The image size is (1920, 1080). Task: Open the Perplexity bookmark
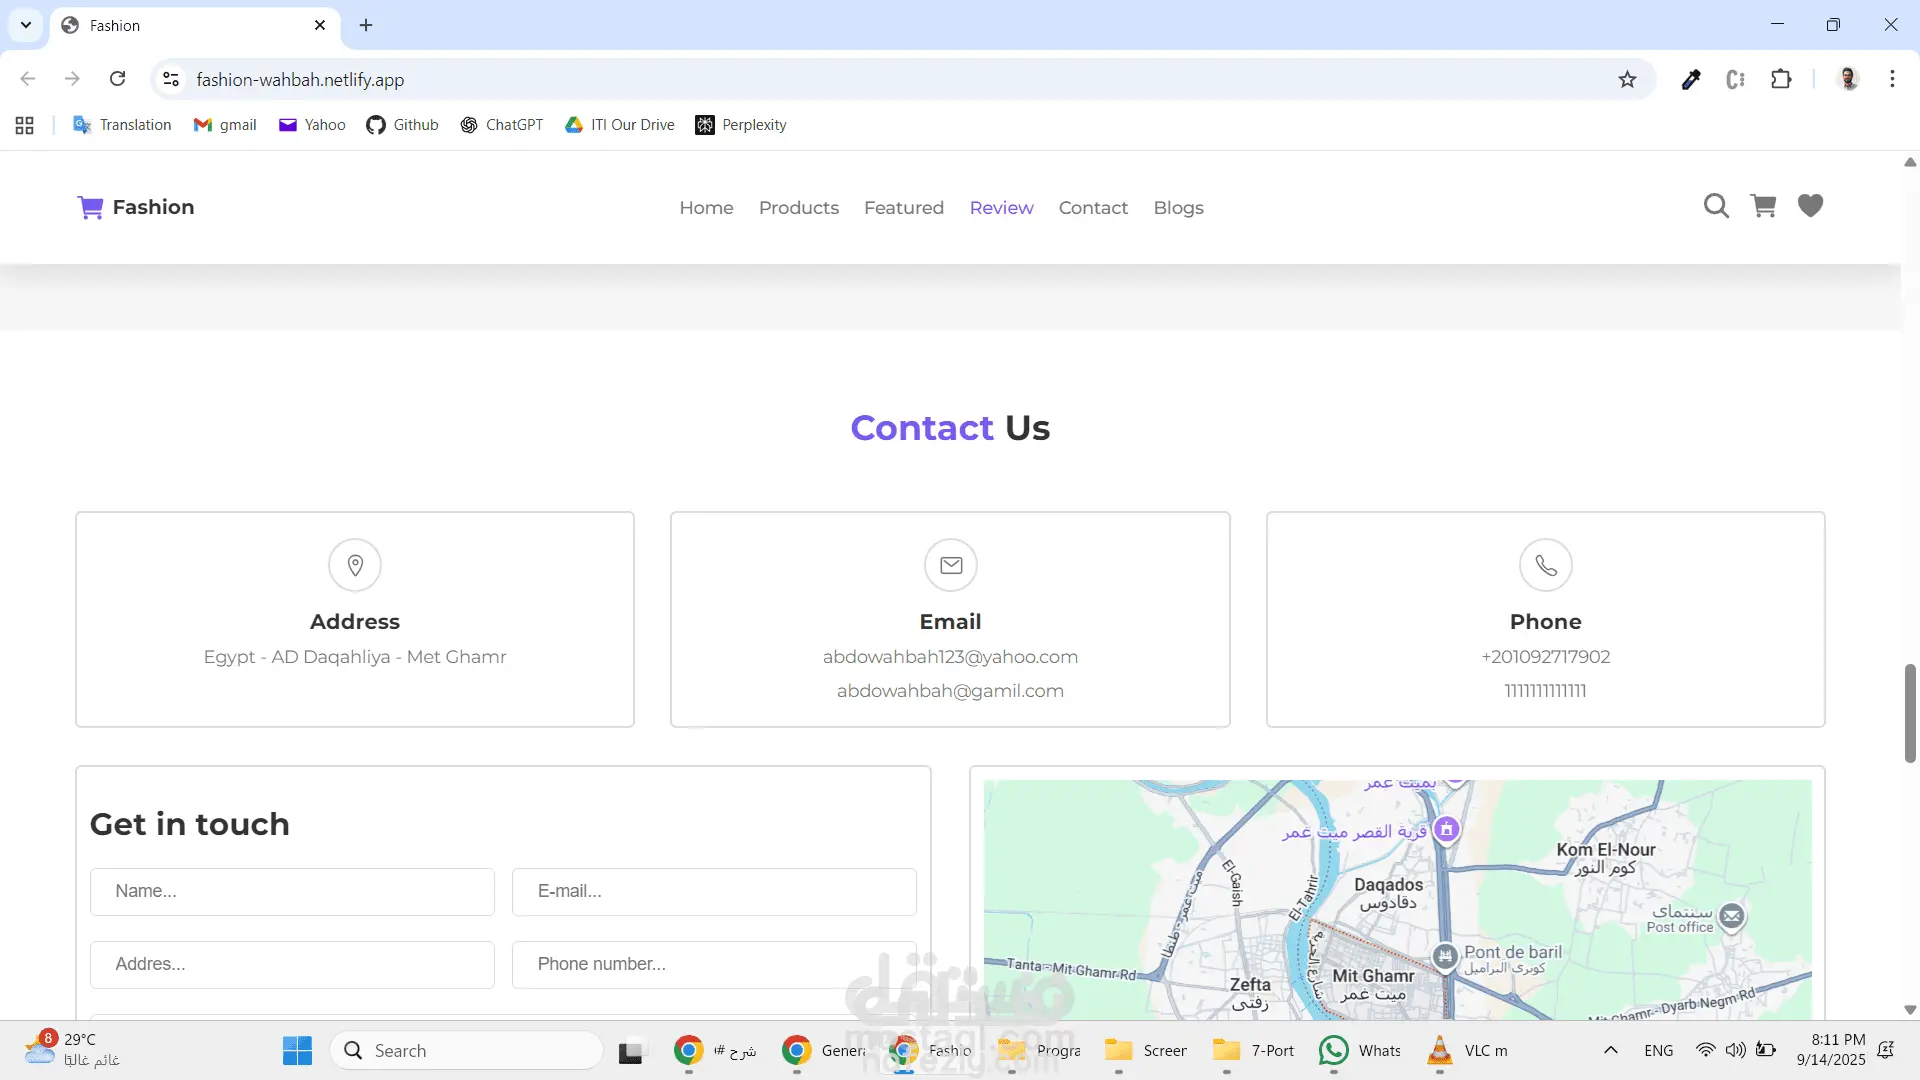tap(741, 125)
